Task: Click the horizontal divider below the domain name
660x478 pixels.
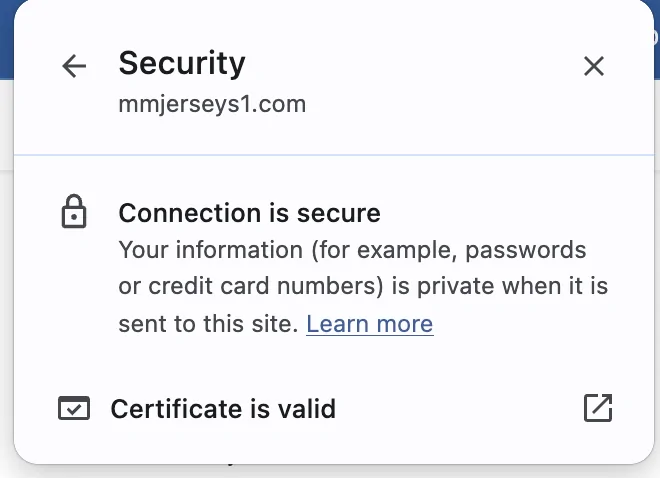Action: coord(334,155)
